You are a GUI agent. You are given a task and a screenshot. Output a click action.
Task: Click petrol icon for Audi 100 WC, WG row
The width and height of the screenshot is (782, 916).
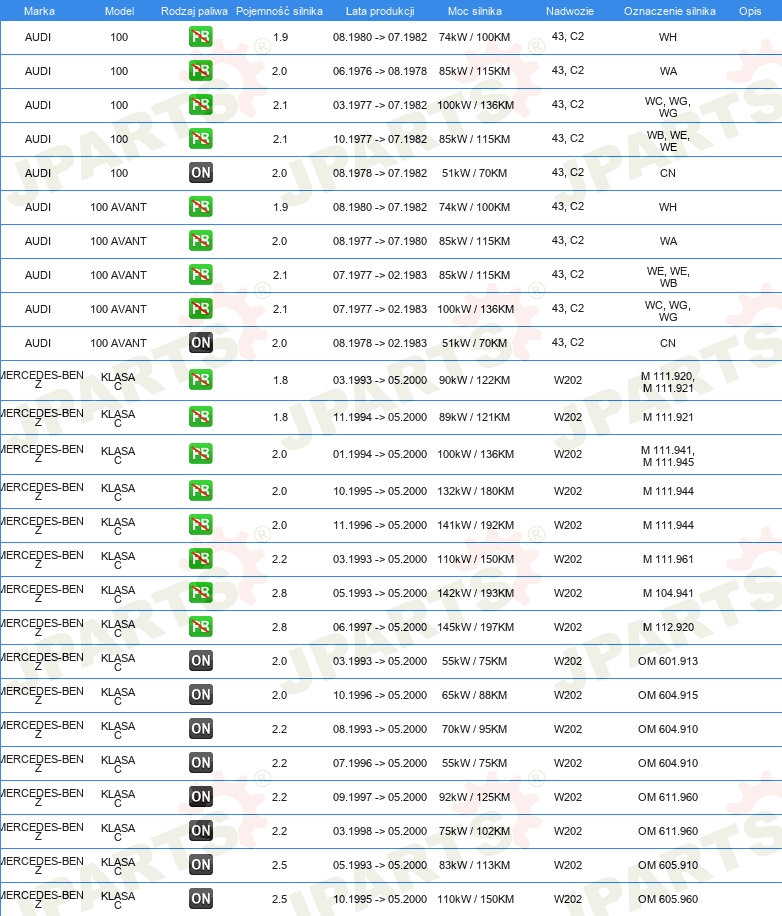point(200,105)
